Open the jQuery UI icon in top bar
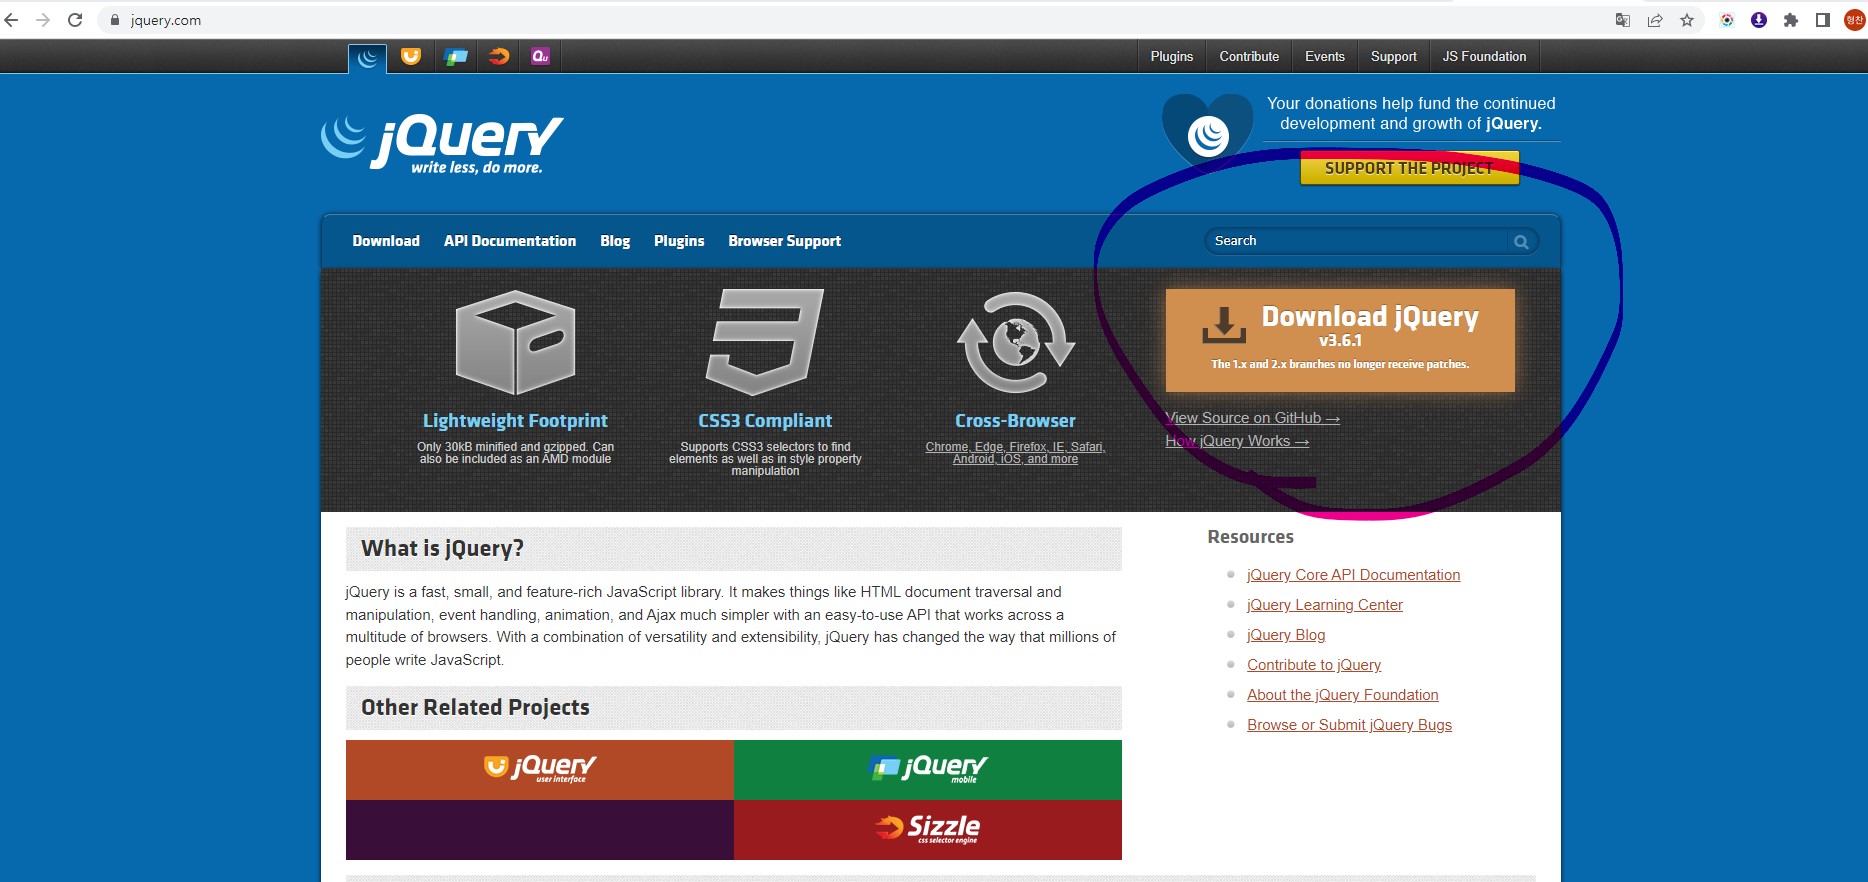The image size is (1868, 882). click(x=411, y=57)
